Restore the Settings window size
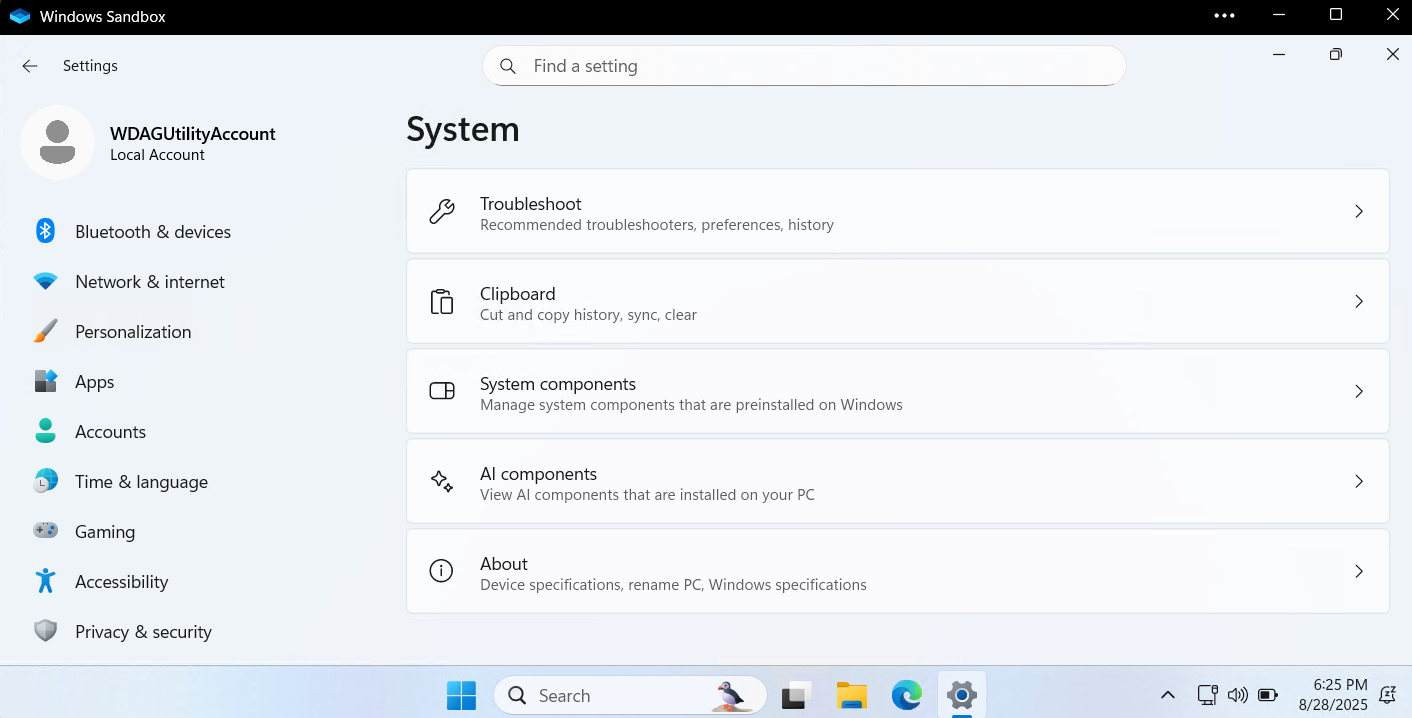This screenshot has height=718, width=1412. tap(1335, 54)
